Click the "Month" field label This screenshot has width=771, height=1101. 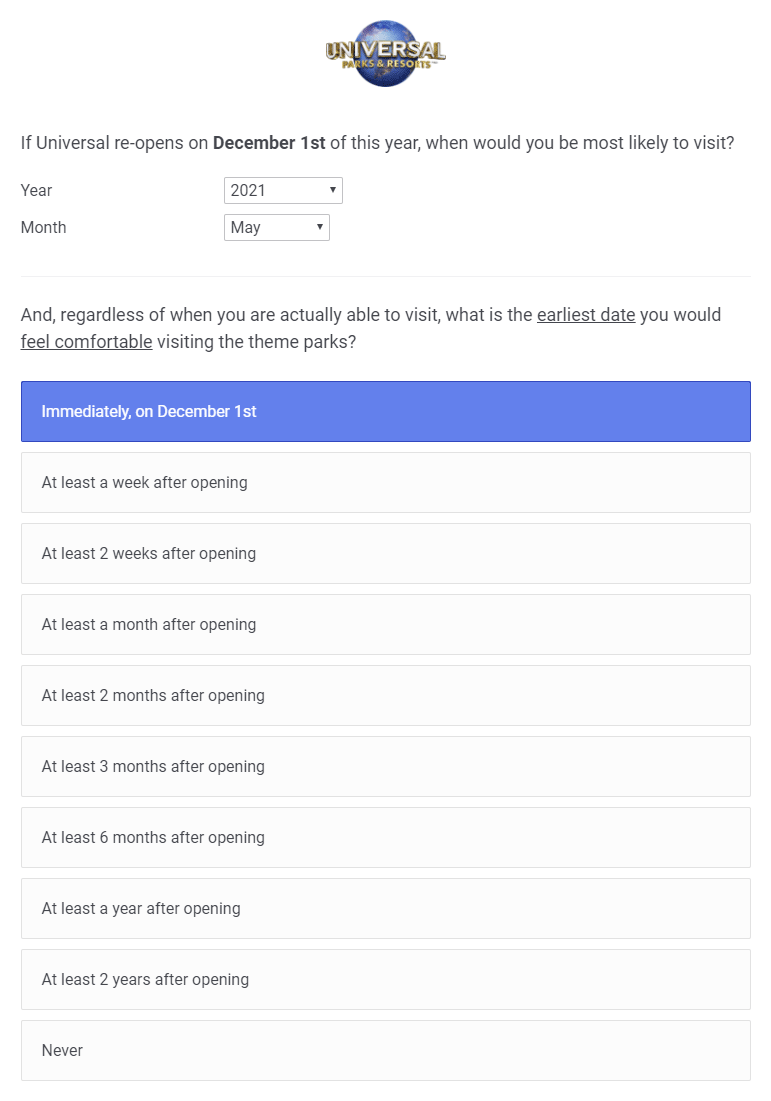tap(44, 227)
